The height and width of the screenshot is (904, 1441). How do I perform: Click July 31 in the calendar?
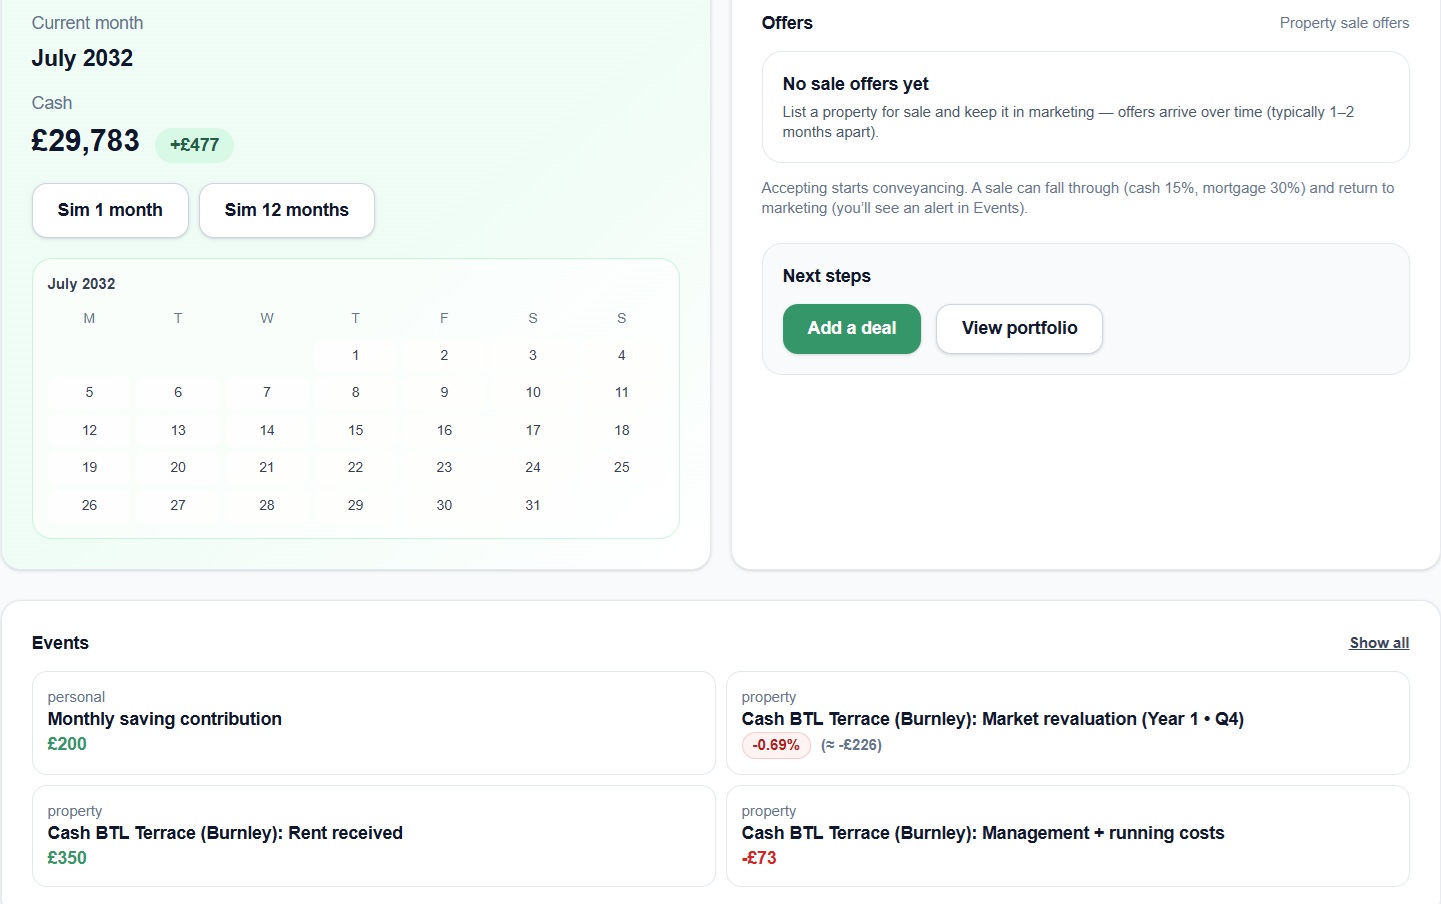(533, 505)
